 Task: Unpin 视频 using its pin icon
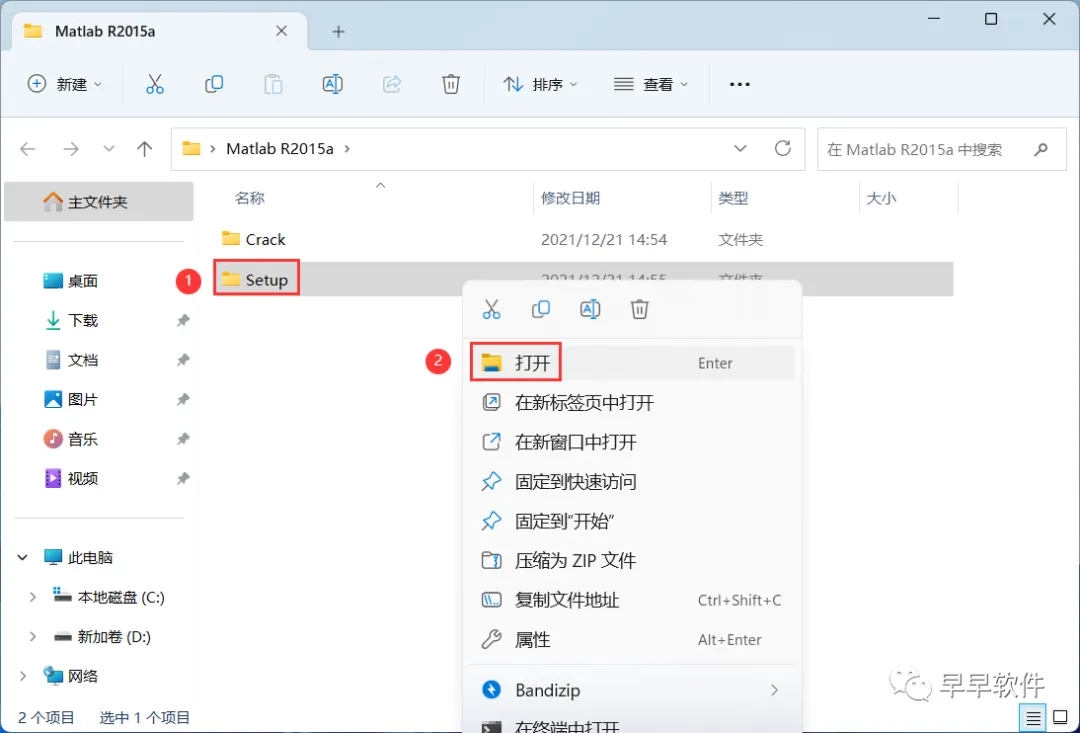tap(183, 478)
